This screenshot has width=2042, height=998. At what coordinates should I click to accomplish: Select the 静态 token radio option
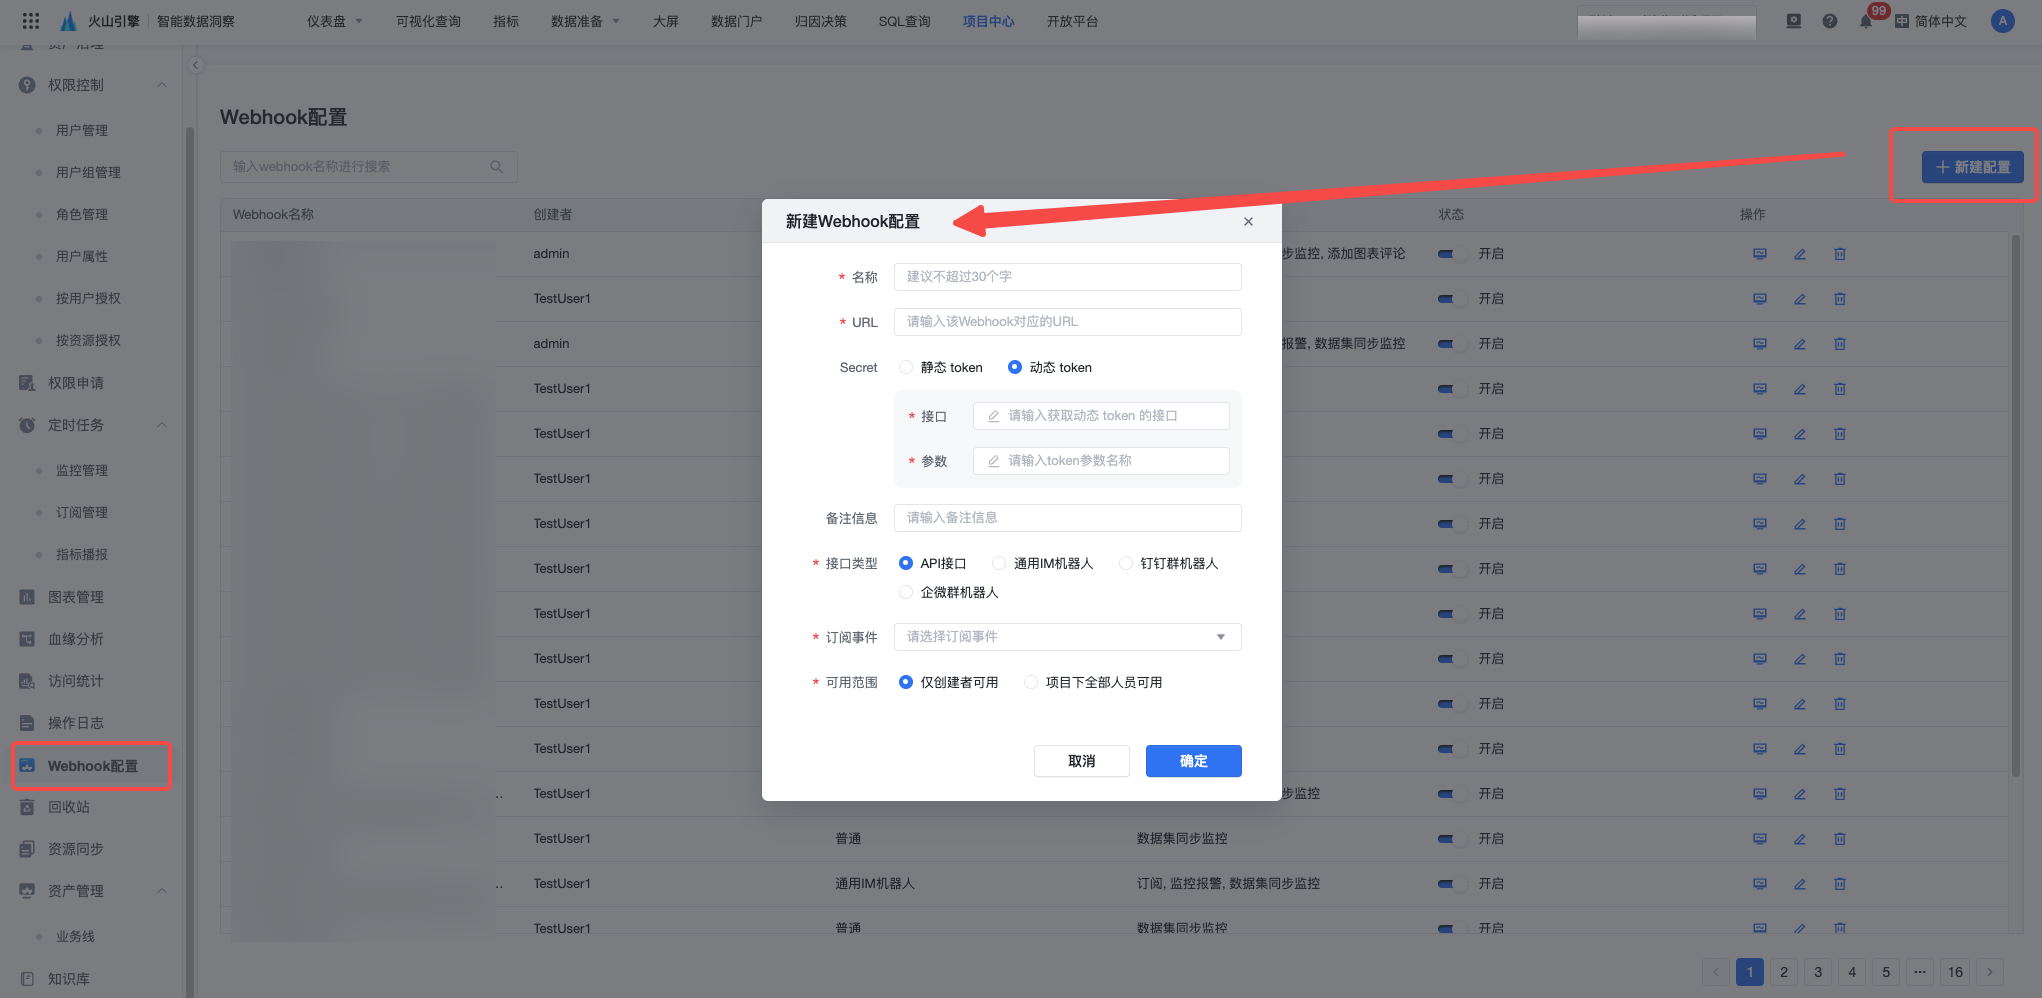point(941,368)
